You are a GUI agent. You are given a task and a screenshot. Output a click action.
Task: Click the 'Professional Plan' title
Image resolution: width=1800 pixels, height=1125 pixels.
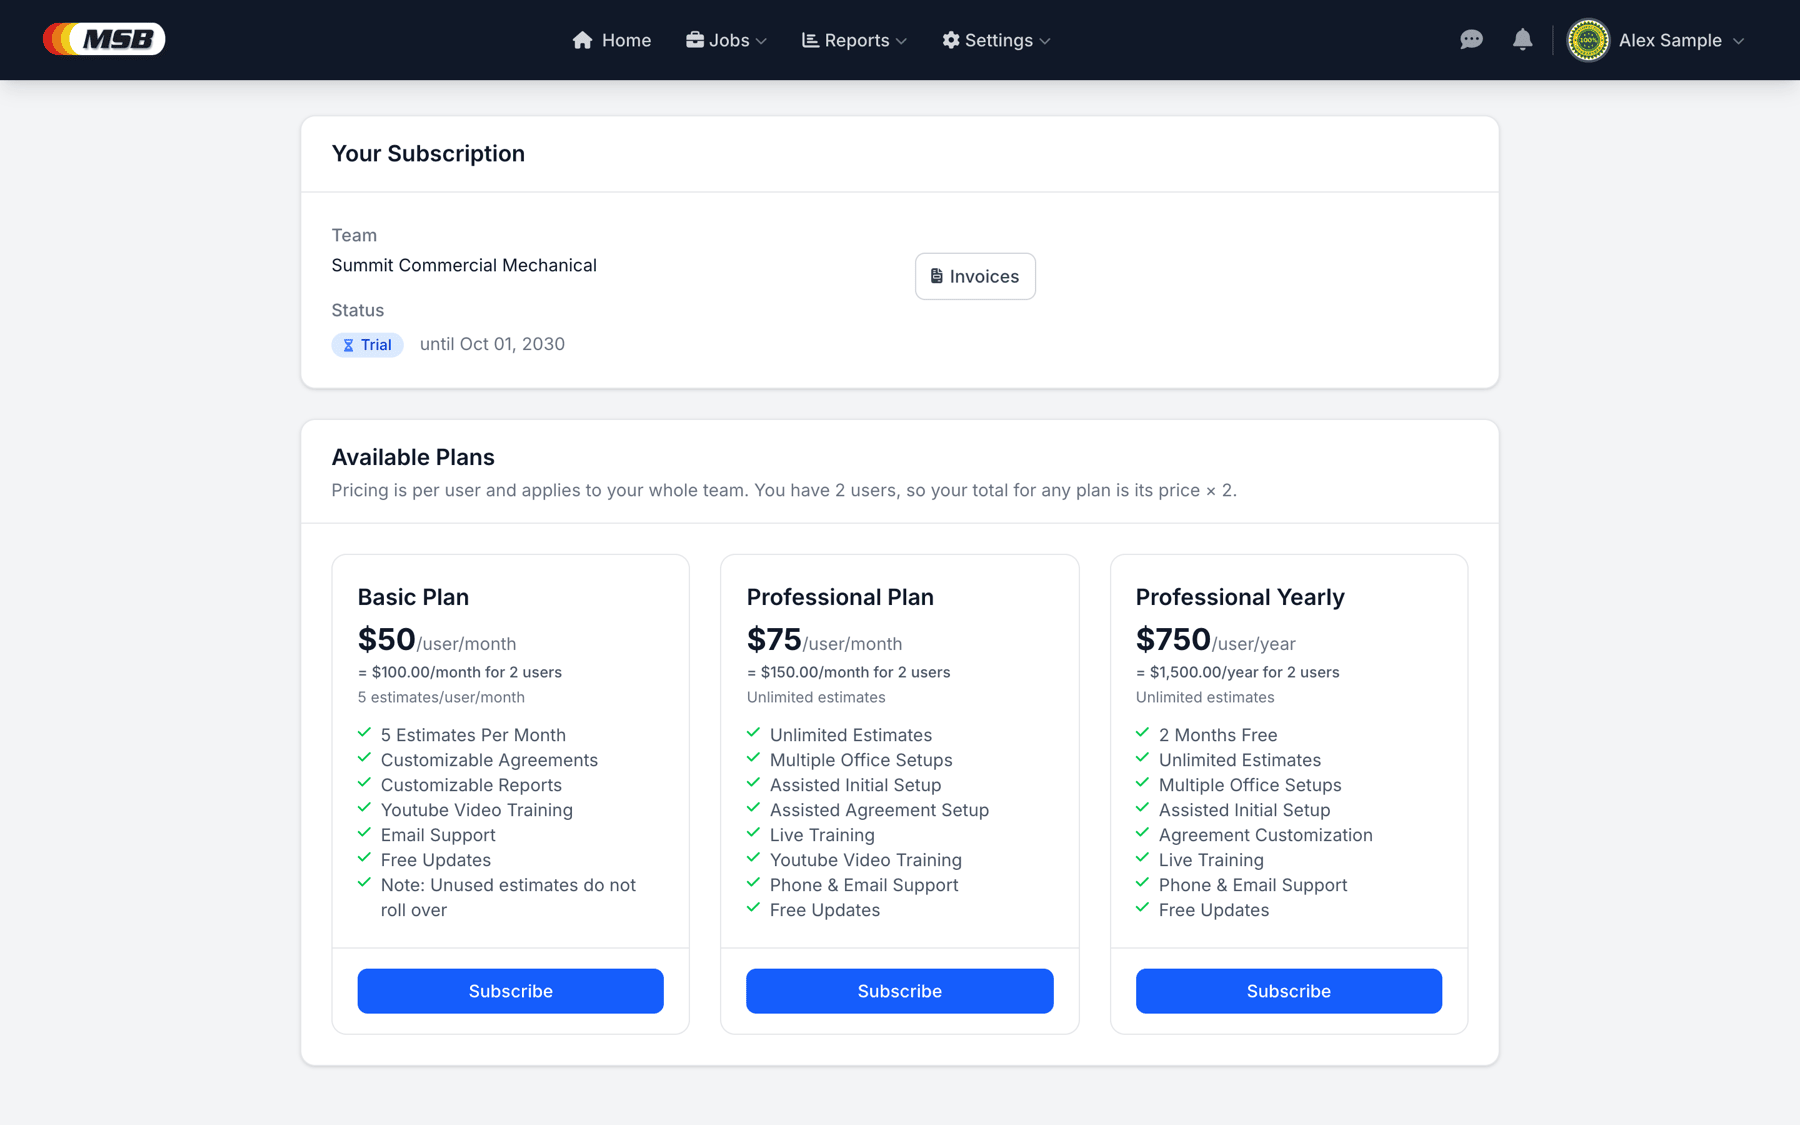click(x=840, y=597)
